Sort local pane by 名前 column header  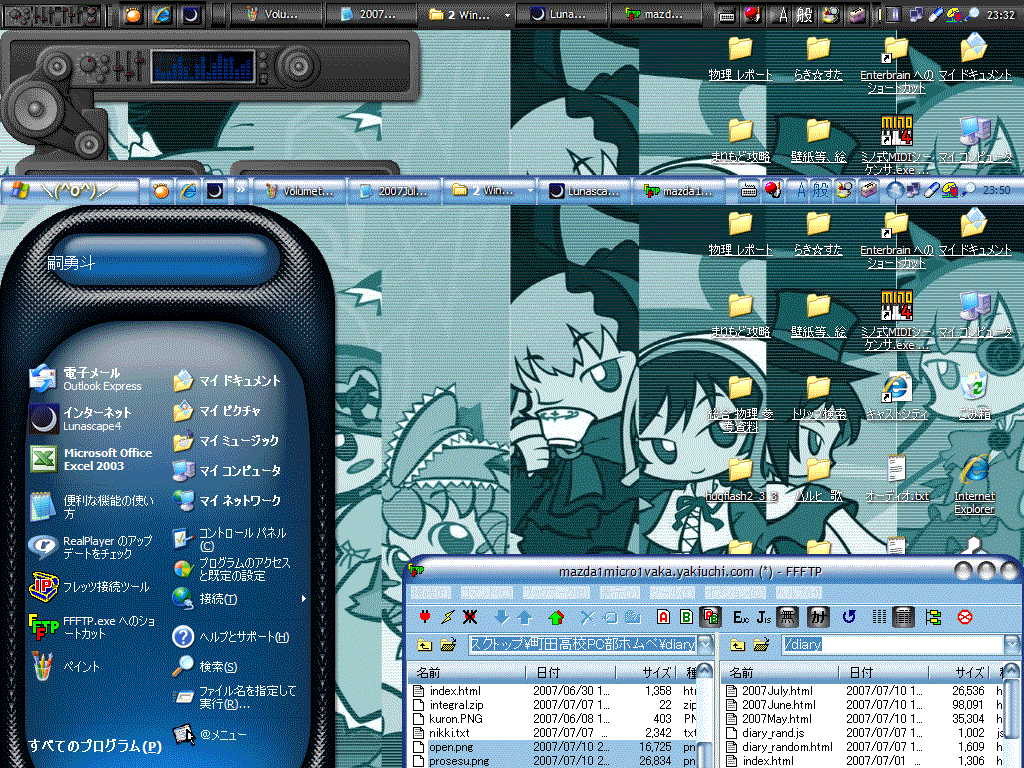tap(468, 672)
